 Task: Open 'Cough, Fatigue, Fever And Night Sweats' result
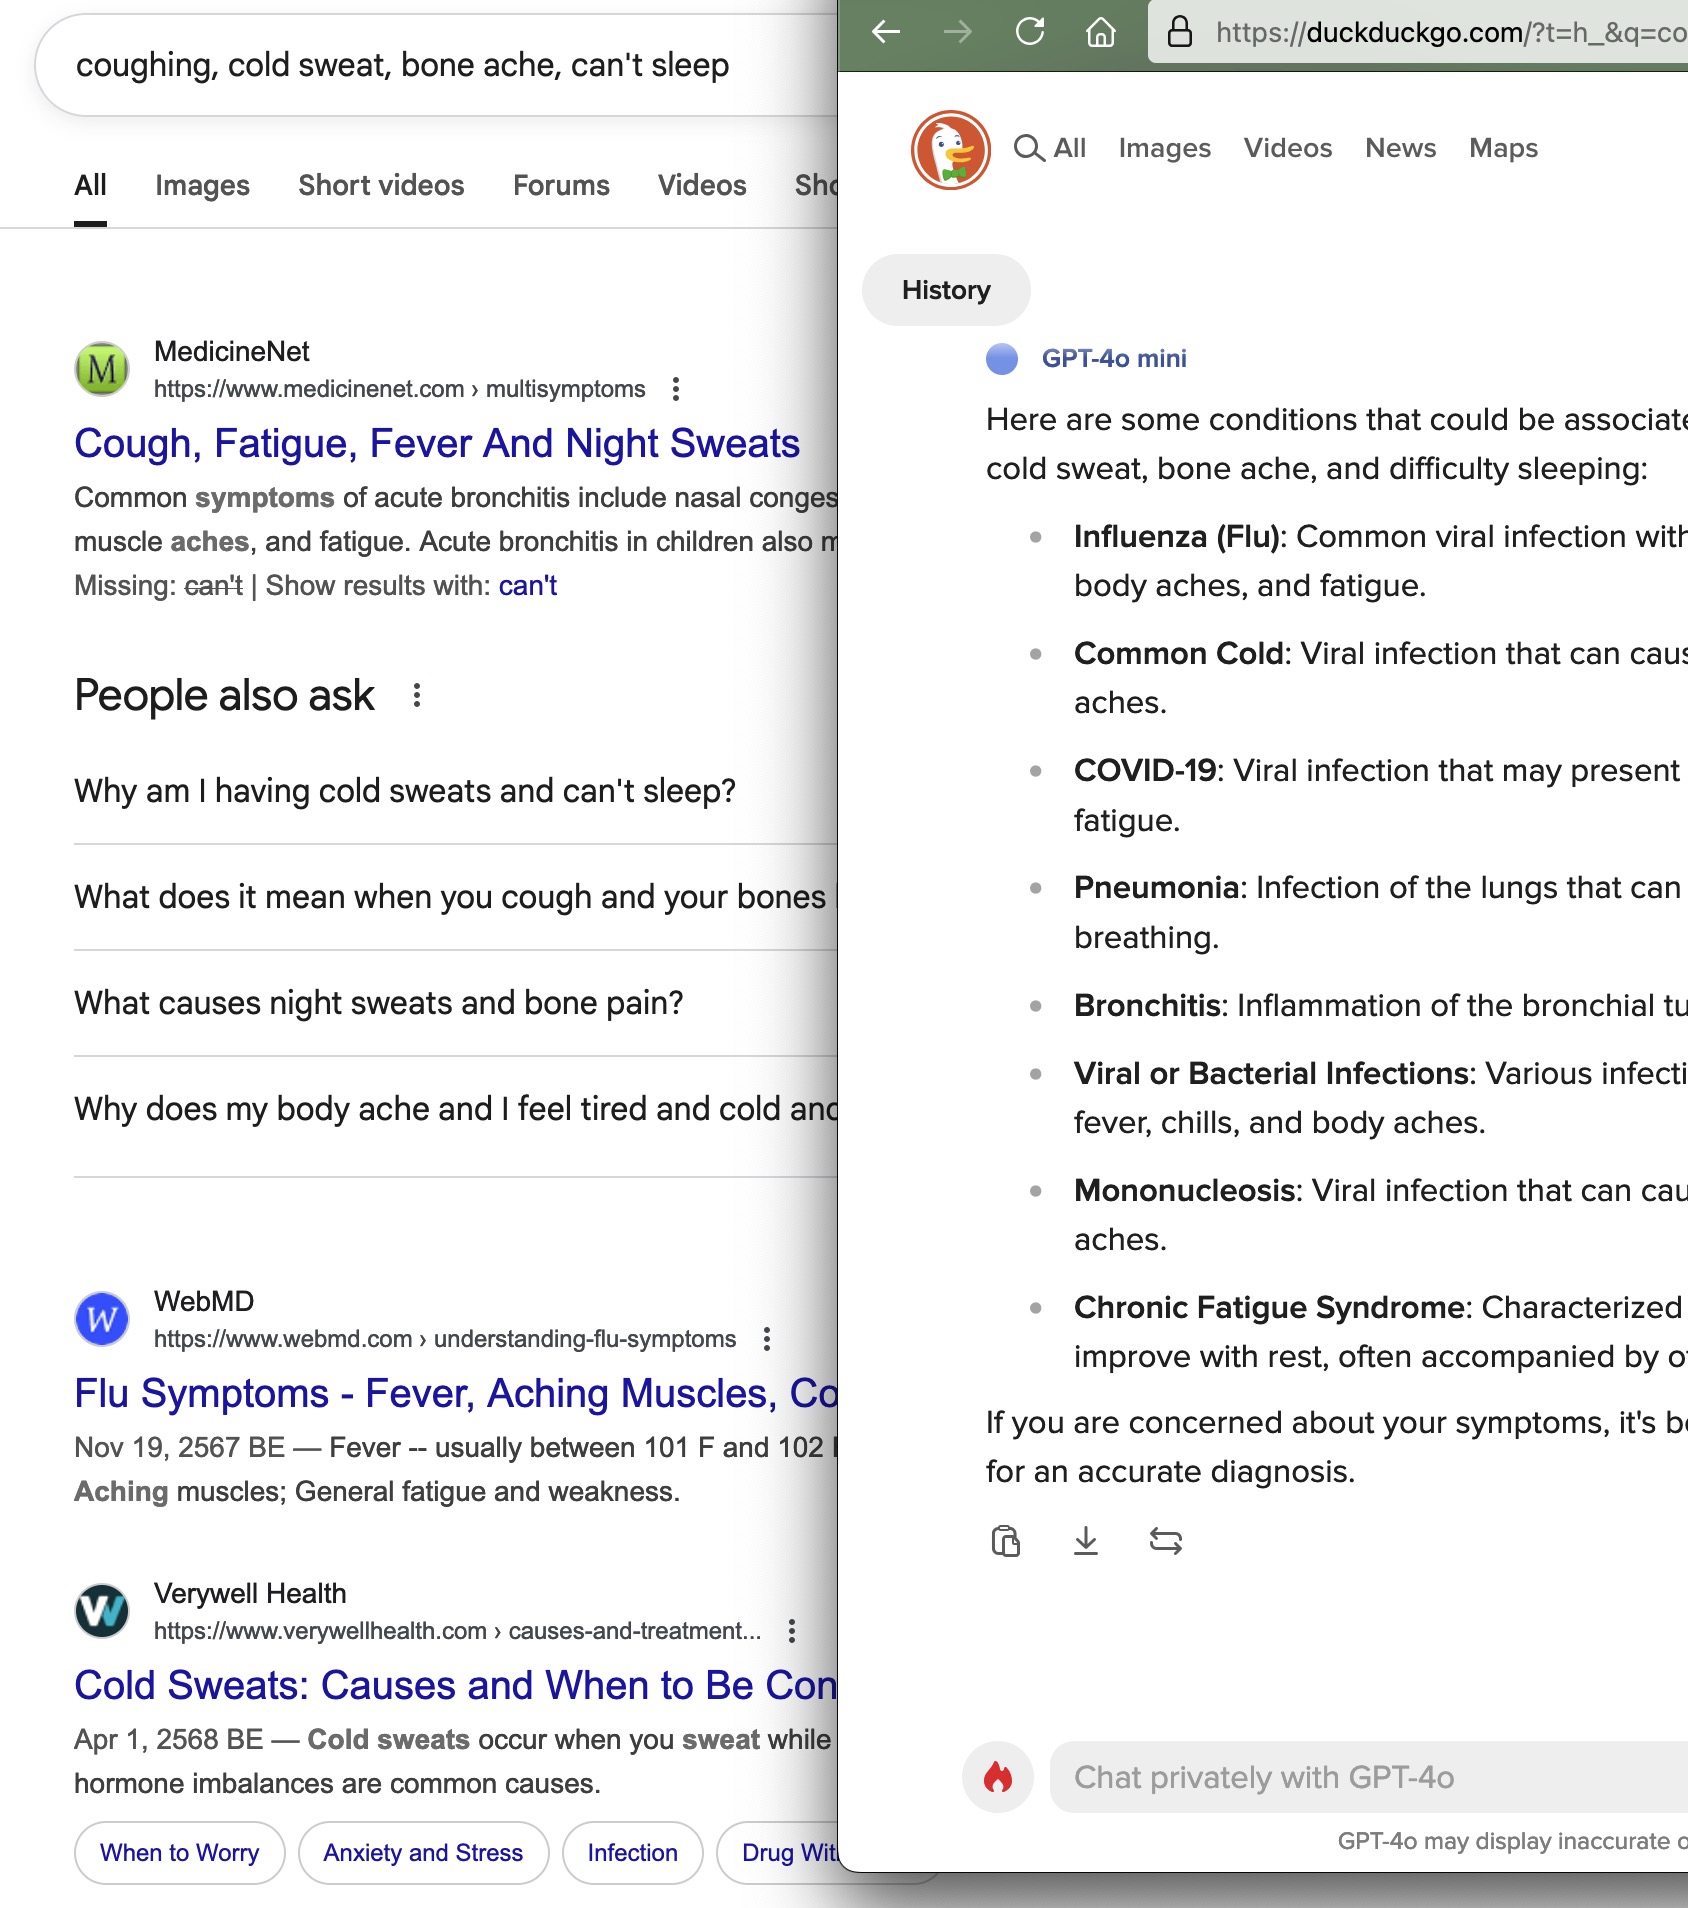coord(437,443)
